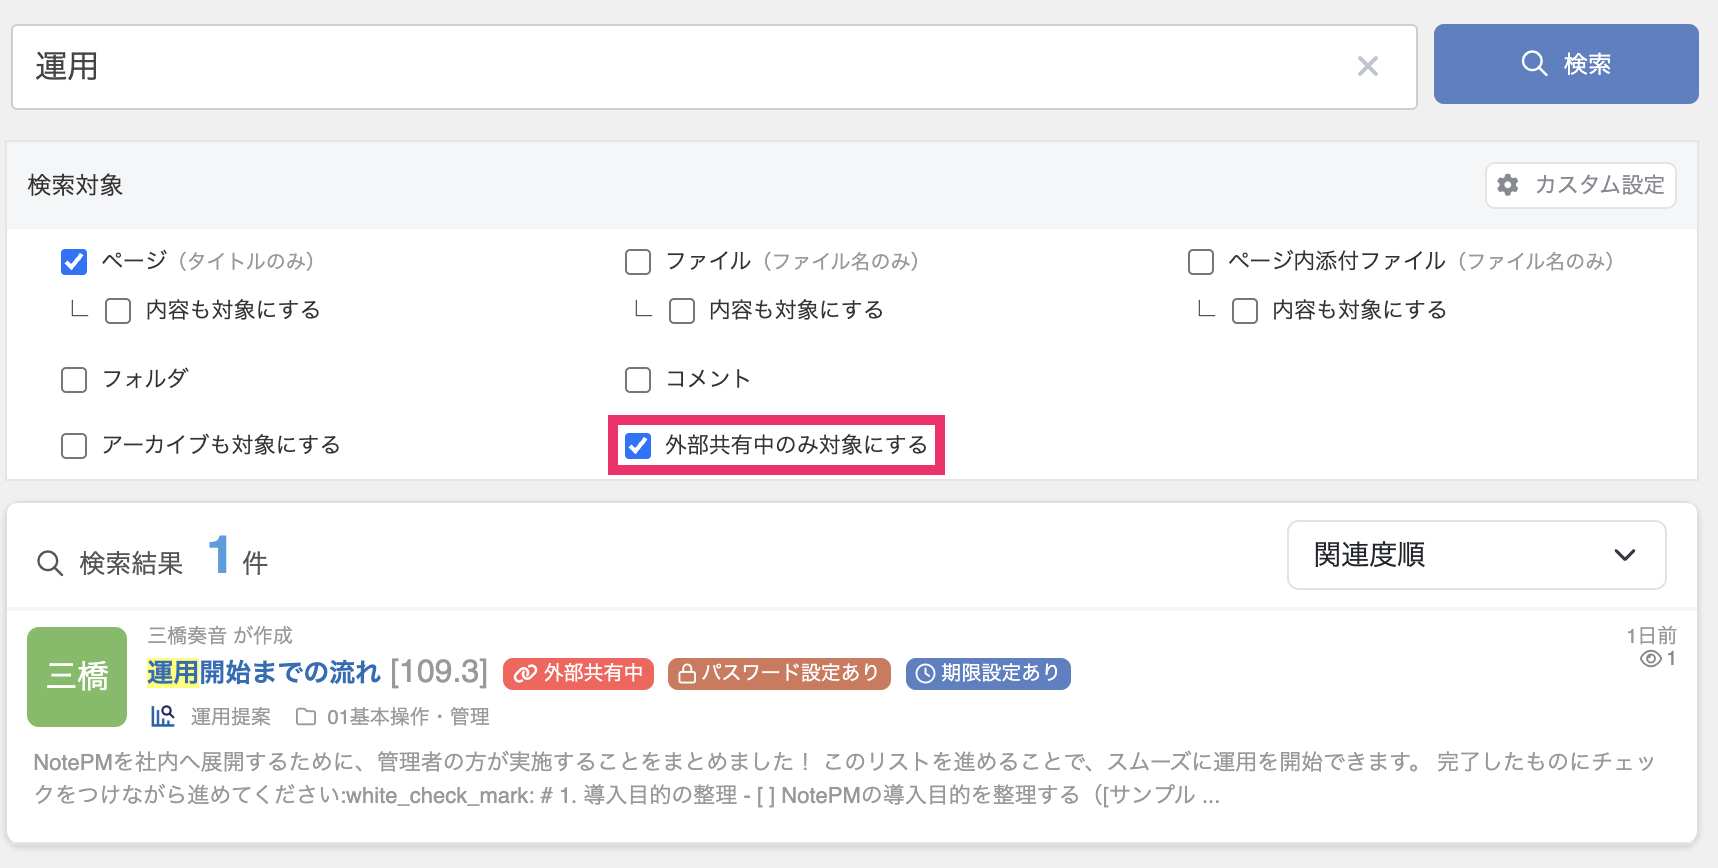
Task: Clear the search field with the X icon
Action: [1367, 67]
